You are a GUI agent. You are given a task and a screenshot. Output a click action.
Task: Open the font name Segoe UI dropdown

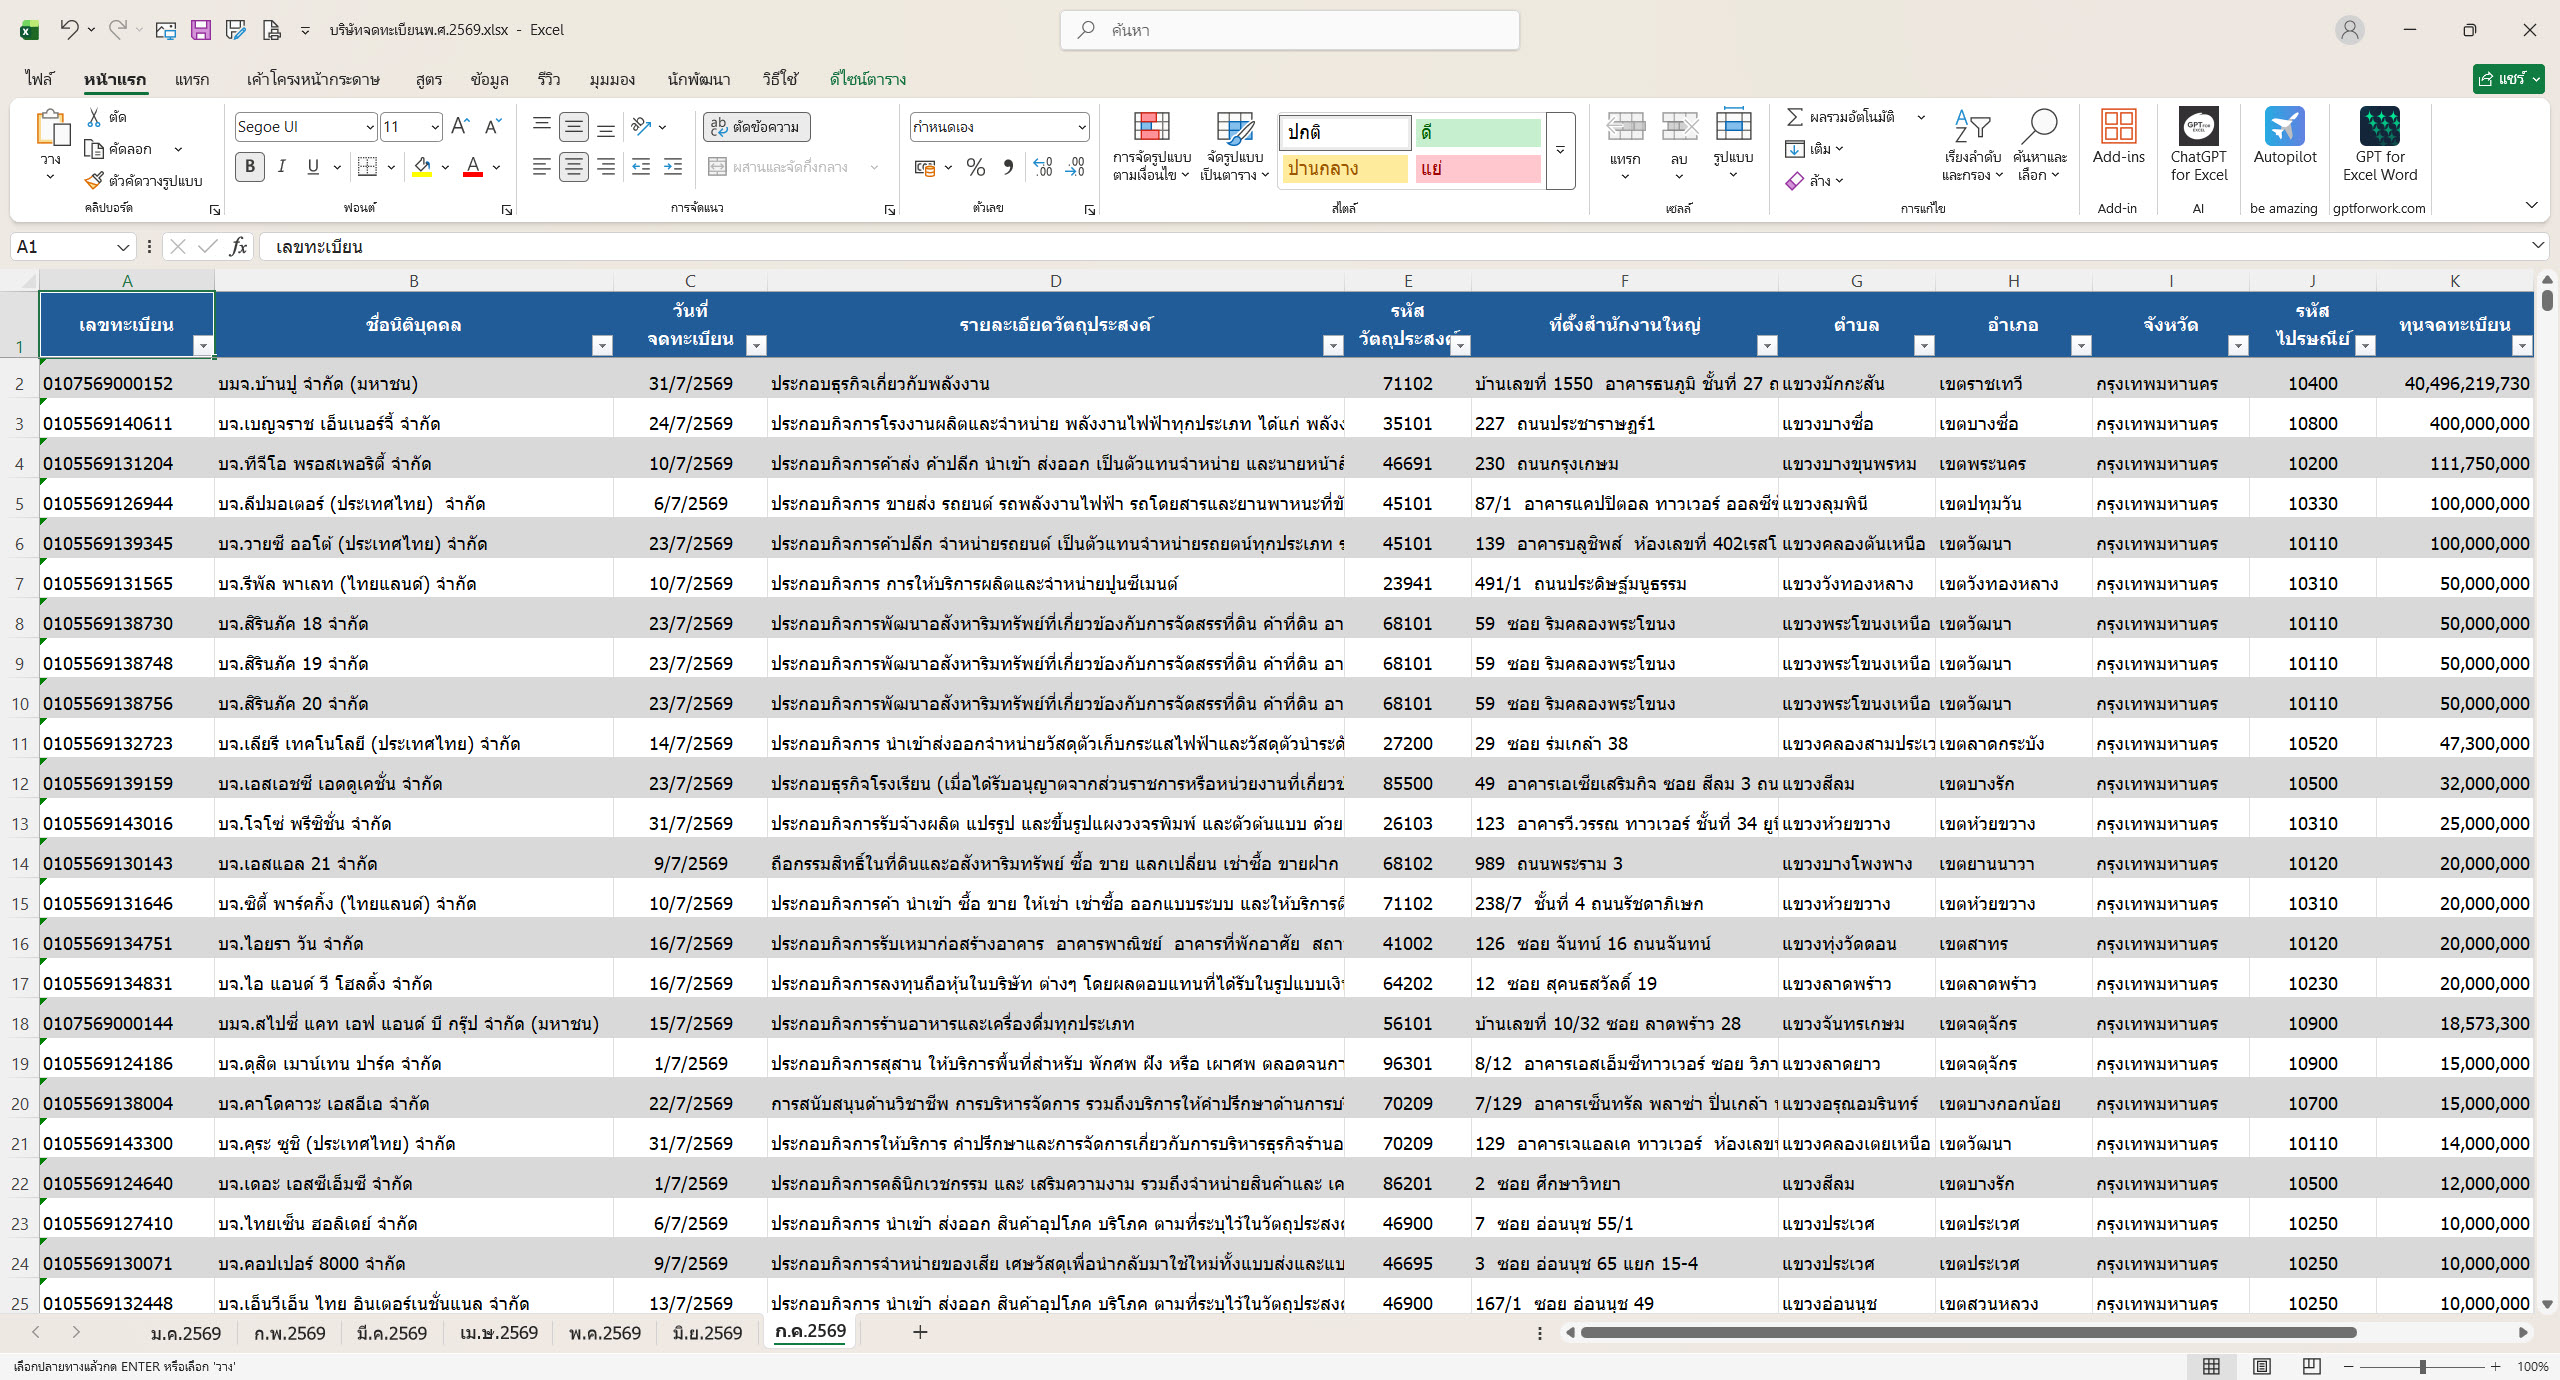pyautogui.click(x=370, y=127)
